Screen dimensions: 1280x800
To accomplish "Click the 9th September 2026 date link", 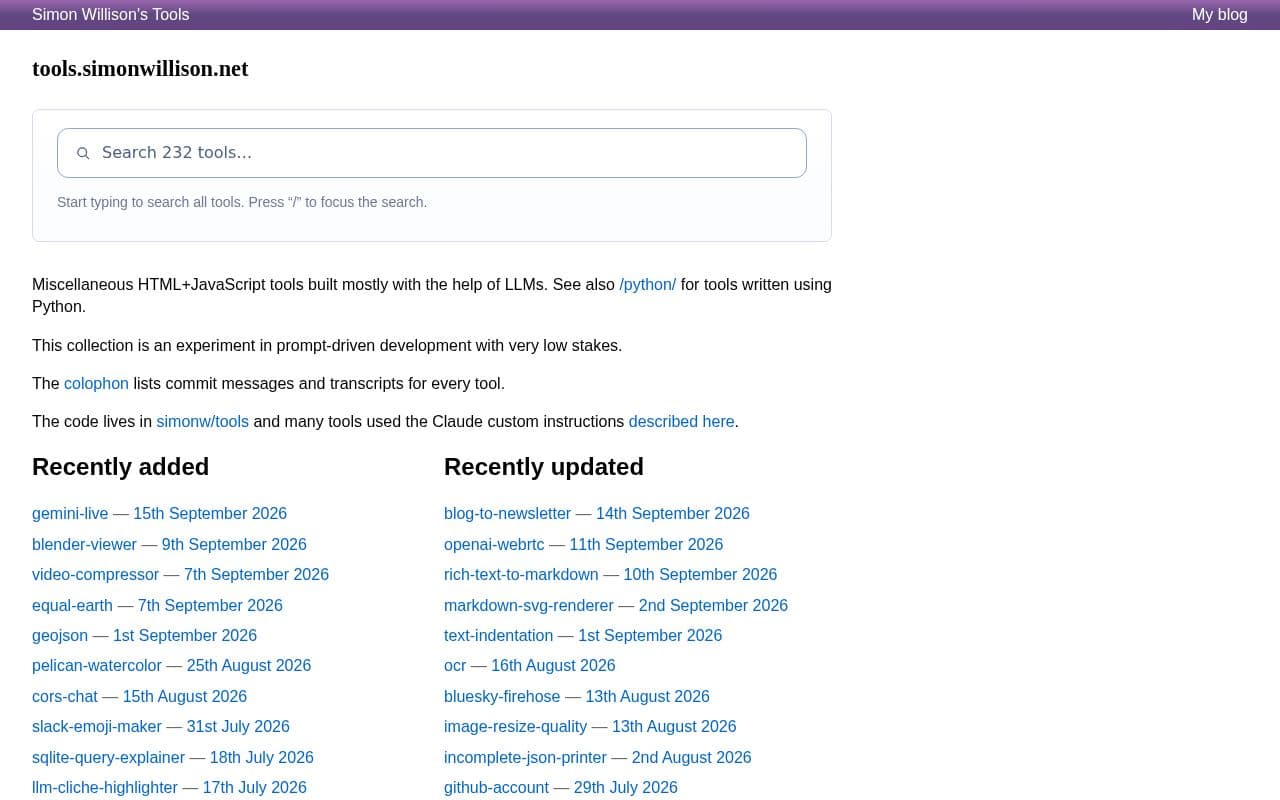I will 234,544.
